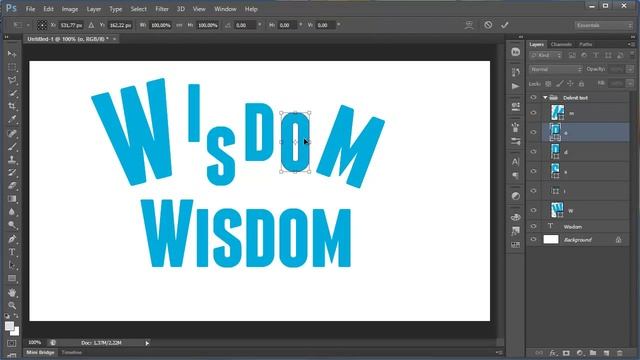Select the Lasso tool
Viewport: 640px width, 360px height.
coord(12,80)
